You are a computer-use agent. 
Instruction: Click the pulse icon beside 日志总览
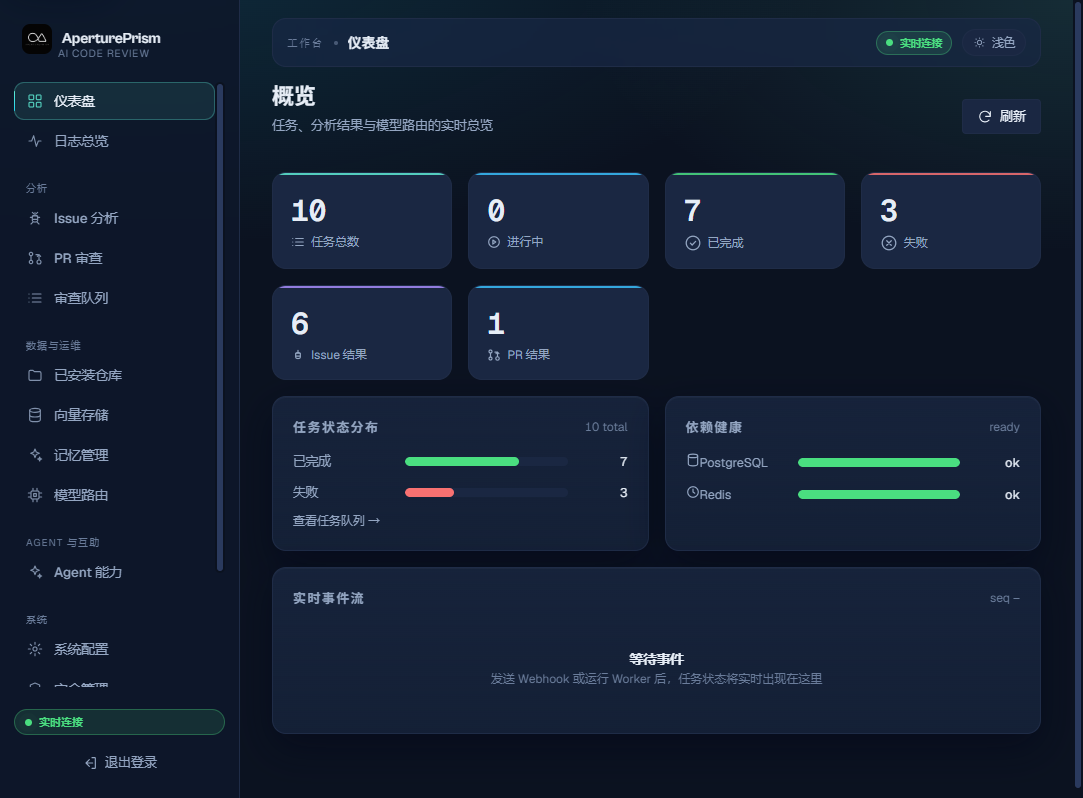tap(35, 141)
